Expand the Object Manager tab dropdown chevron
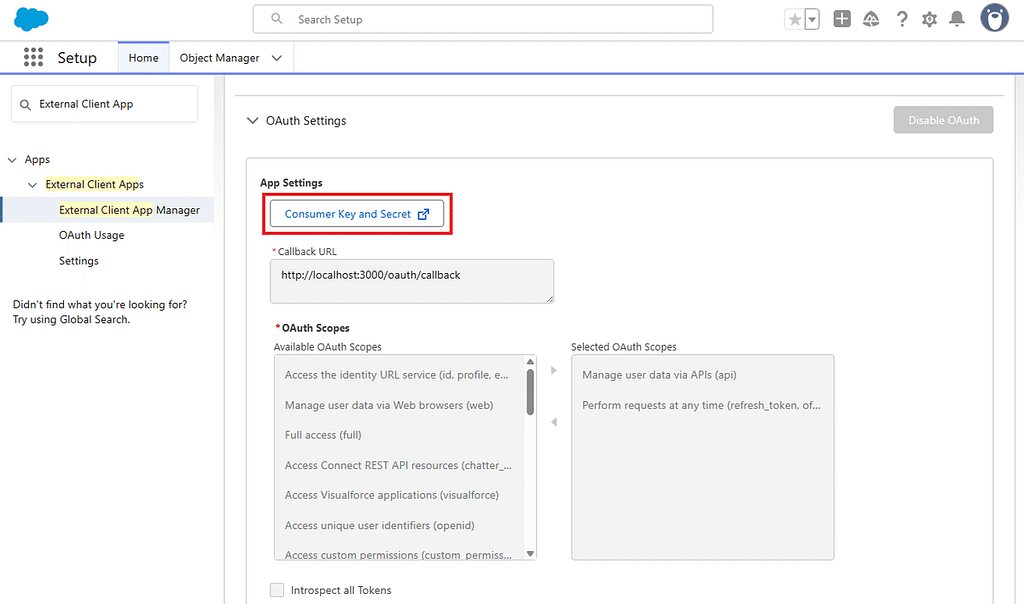Screen dimensions: 1024x604 pos(277,58)
